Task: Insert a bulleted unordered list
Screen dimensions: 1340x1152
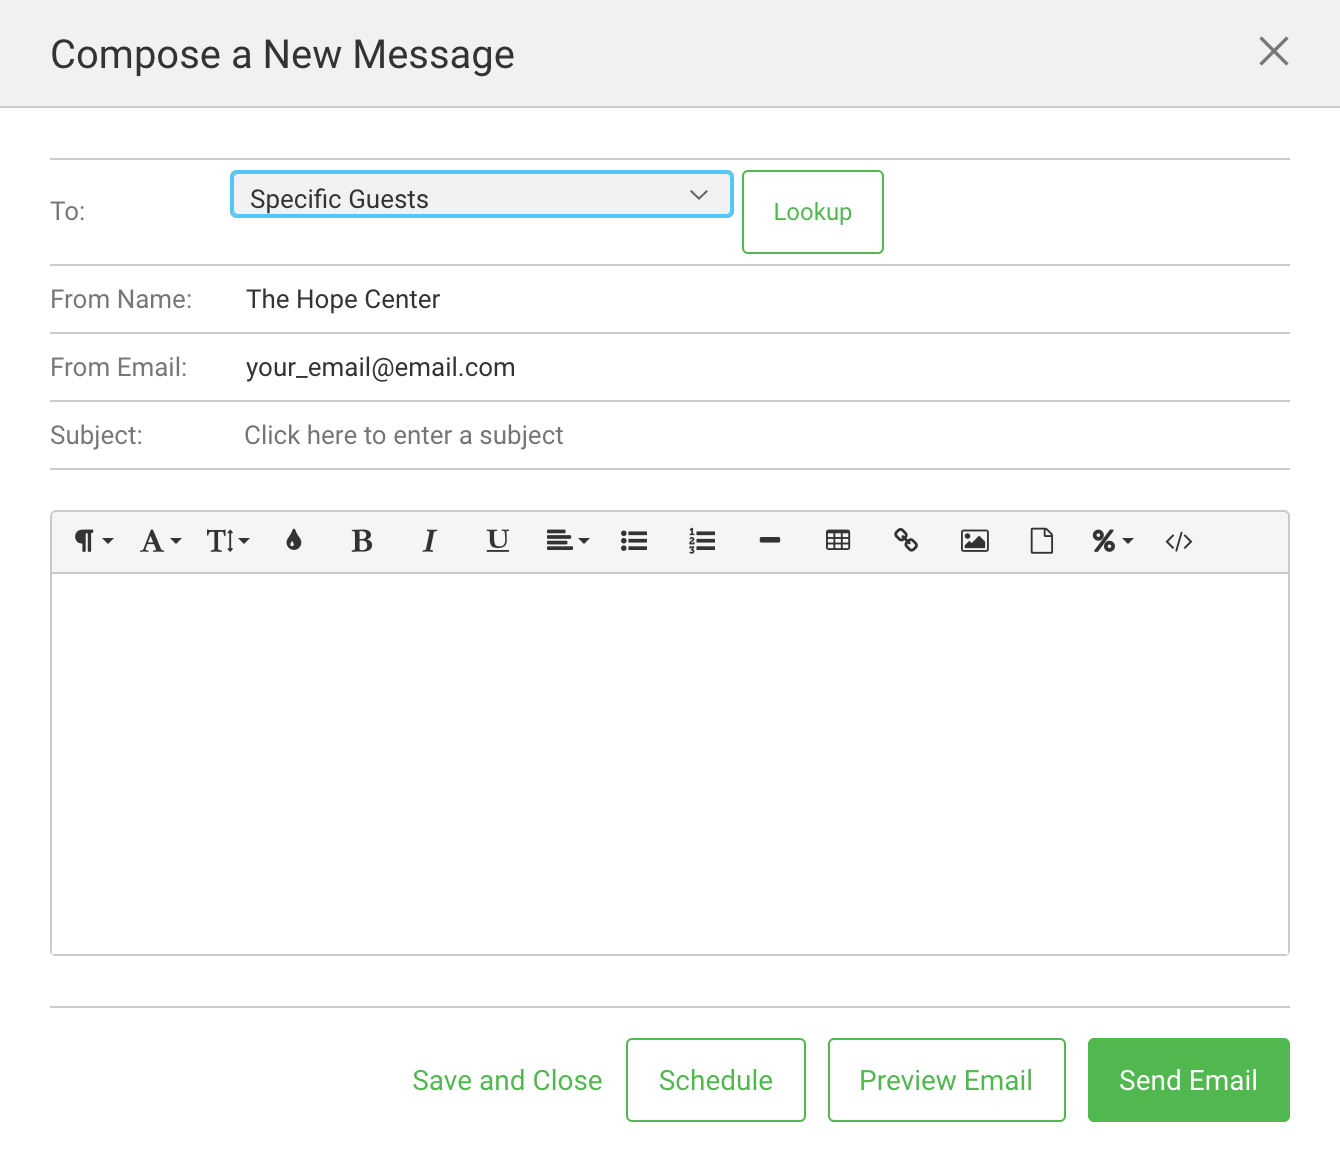Action: coord(634,541)
